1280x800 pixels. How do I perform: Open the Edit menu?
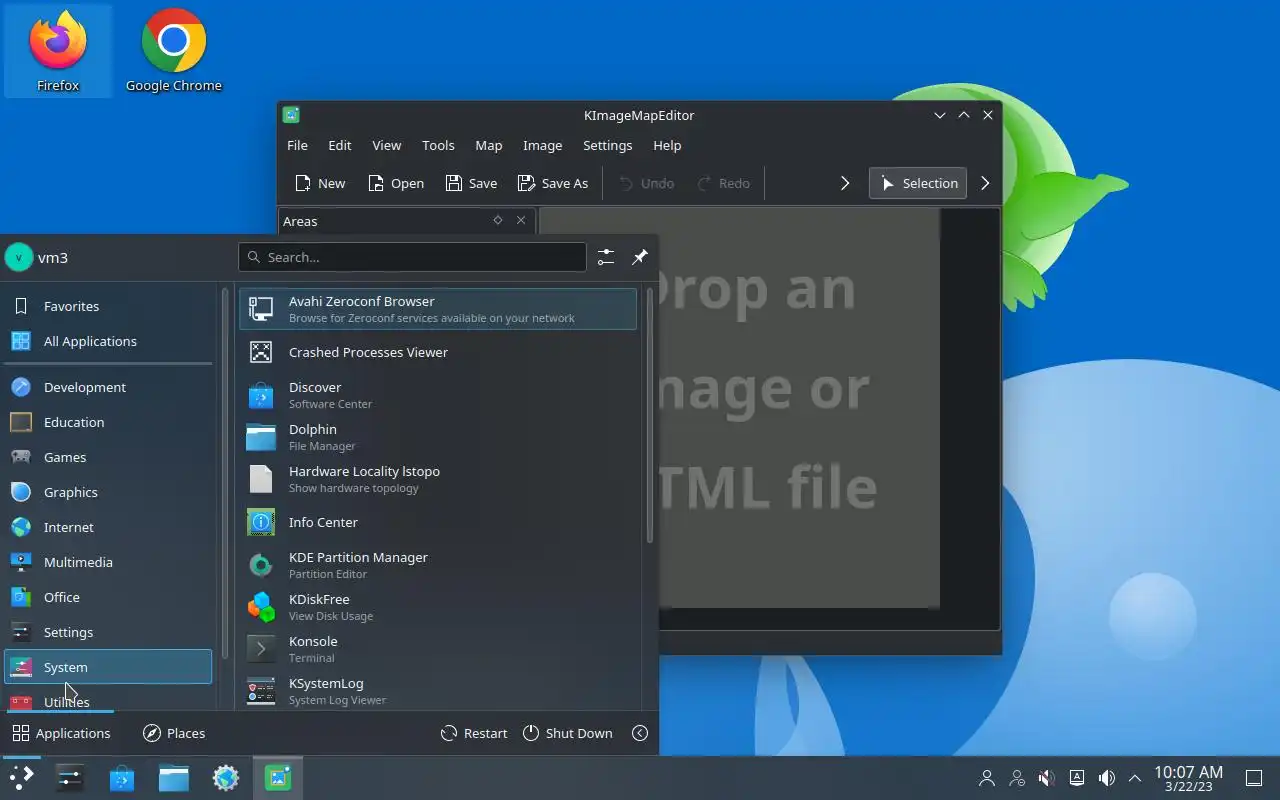point(340,145)
